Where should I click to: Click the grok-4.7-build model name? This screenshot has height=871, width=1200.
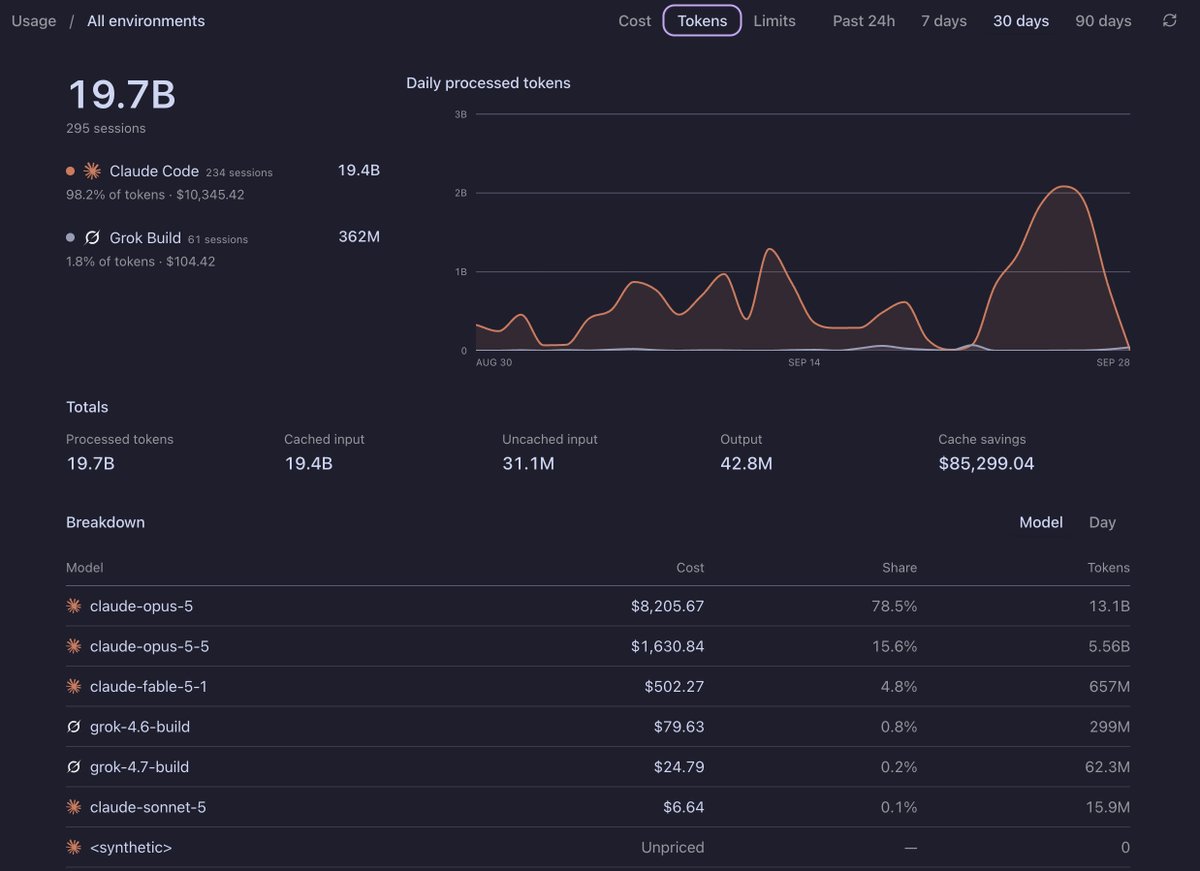point(140,767)
